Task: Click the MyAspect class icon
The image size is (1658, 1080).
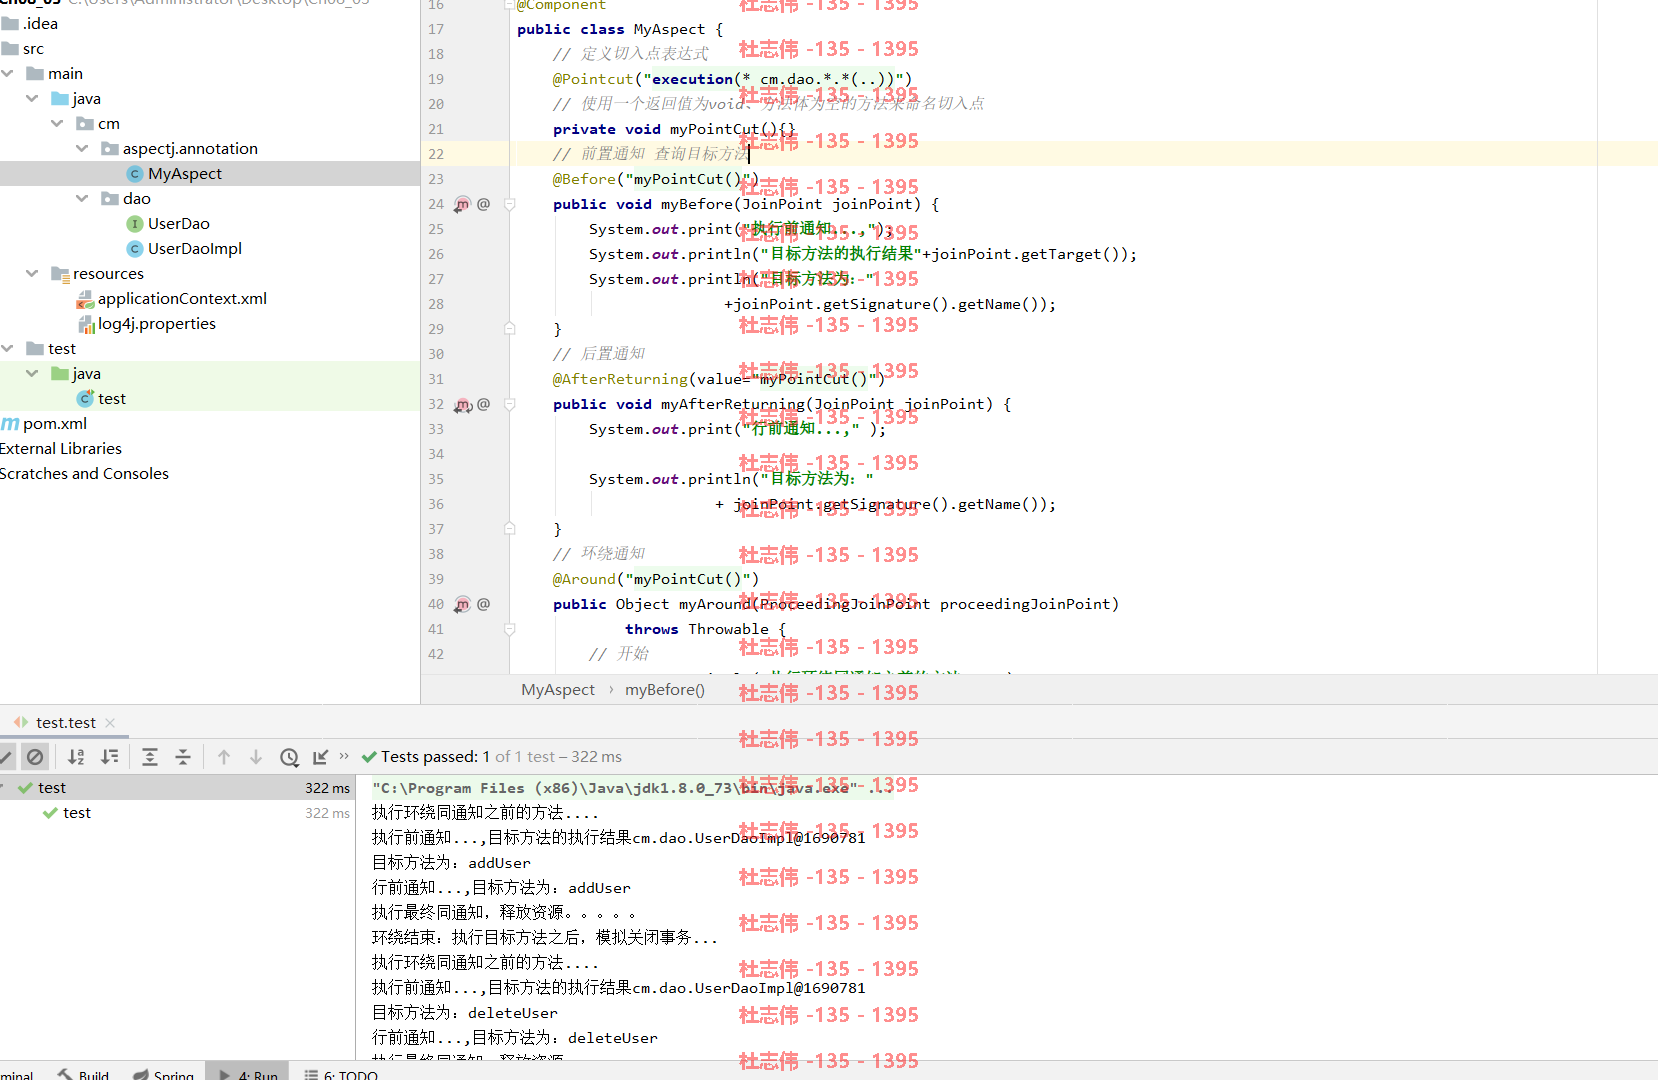Action: pyautogui.click(x=135, y=173)
